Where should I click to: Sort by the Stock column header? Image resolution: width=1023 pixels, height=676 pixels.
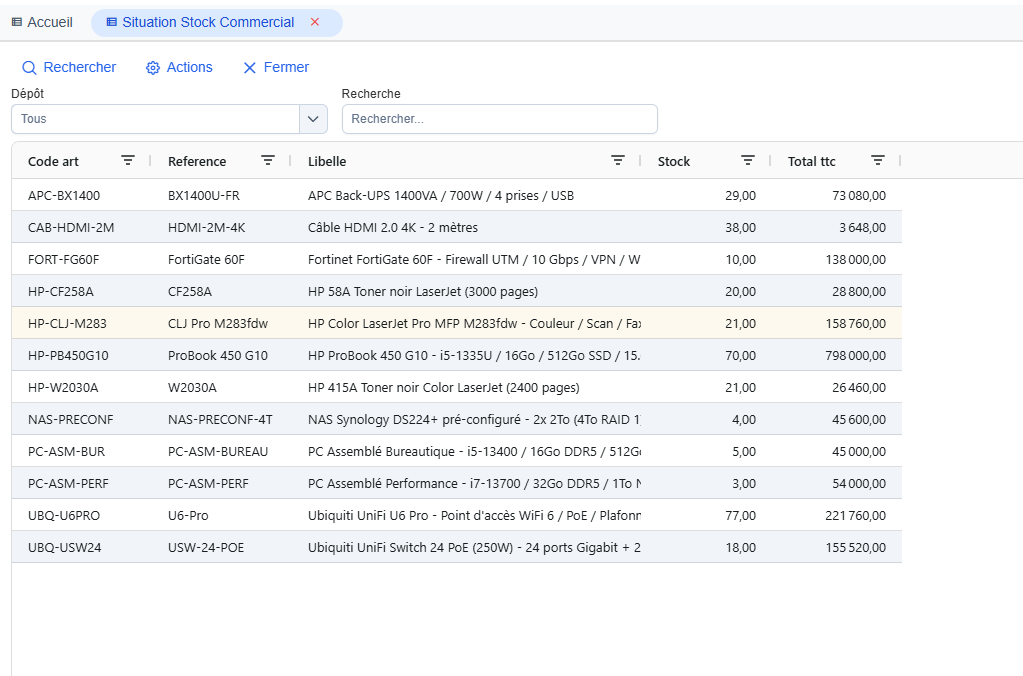673,161
